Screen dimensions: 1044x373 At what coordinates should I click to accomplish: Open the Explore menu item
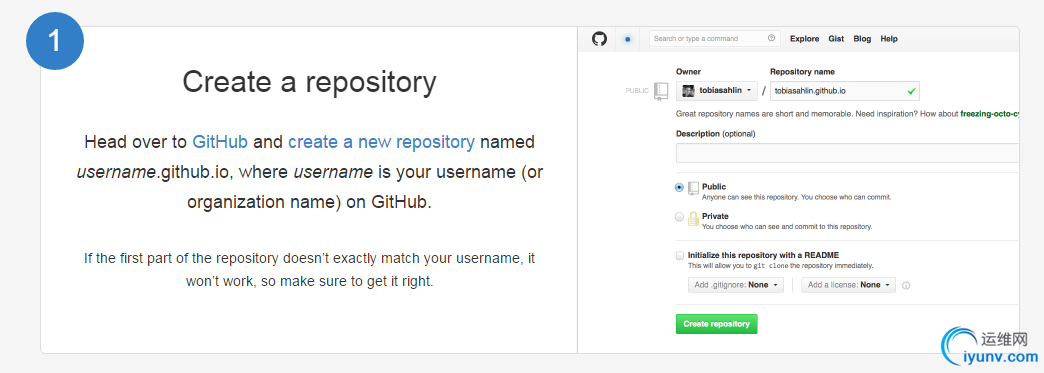[804, 39]
